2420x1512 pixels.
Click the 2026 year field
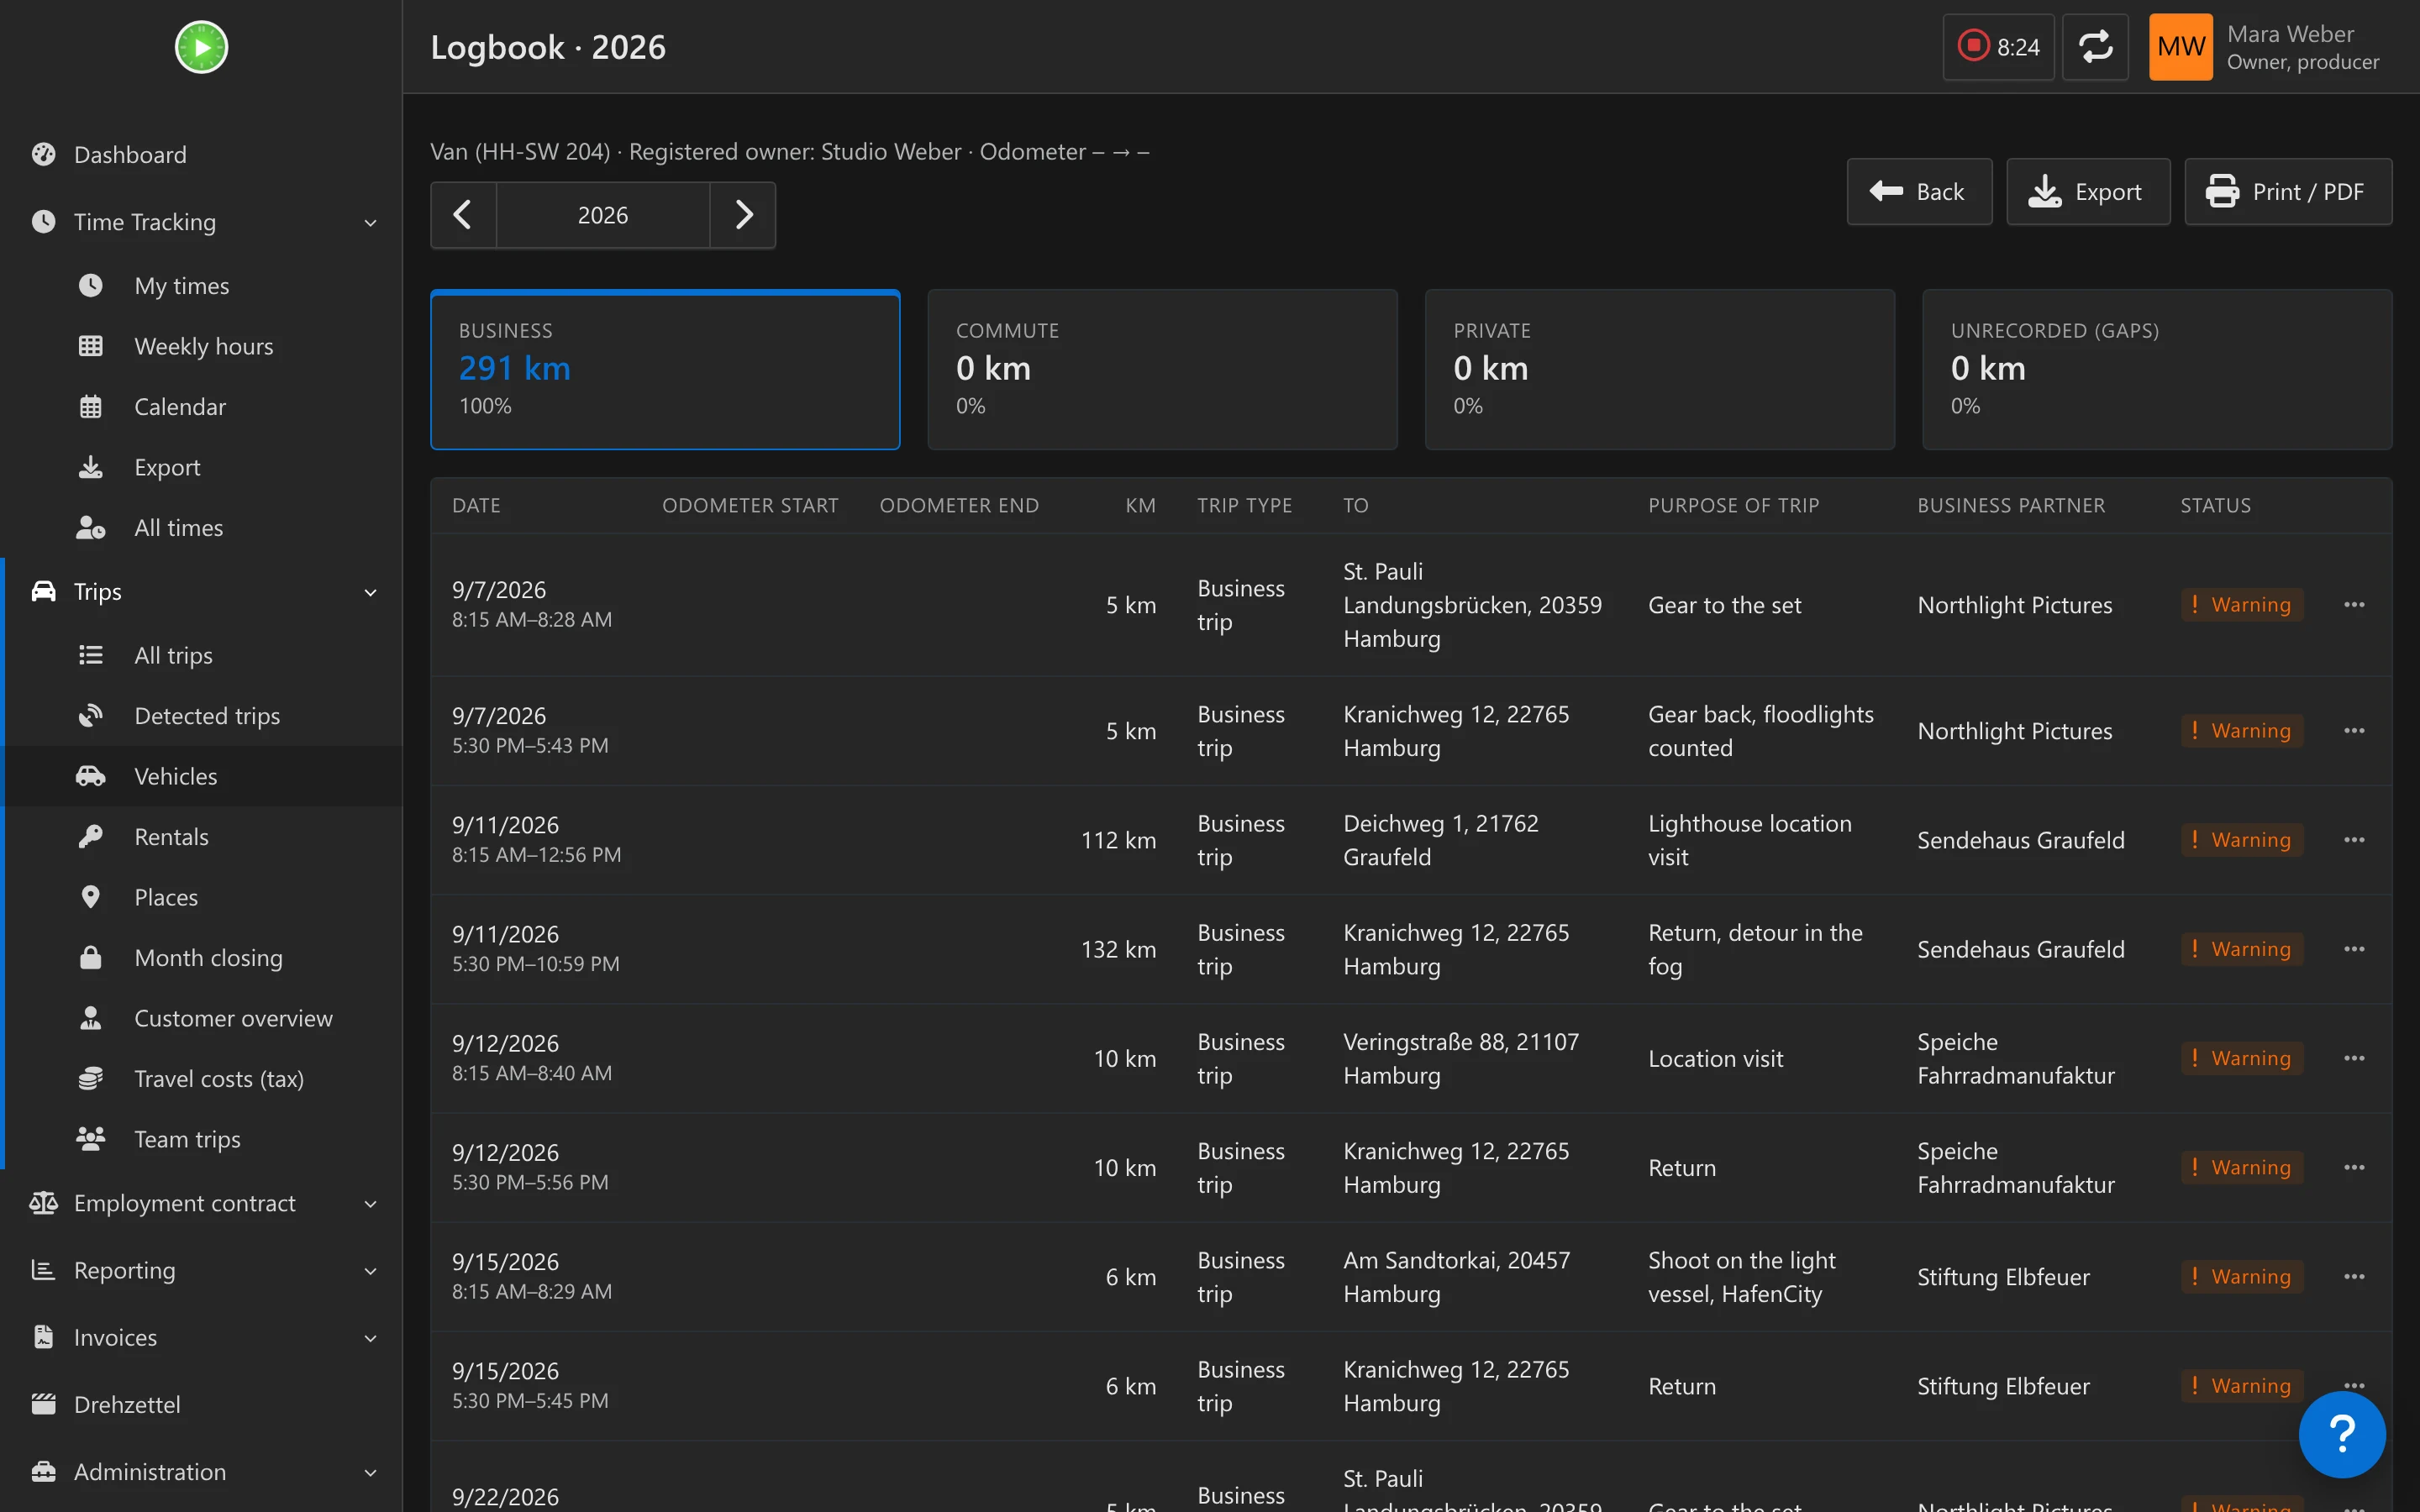(x=603, y=215)
